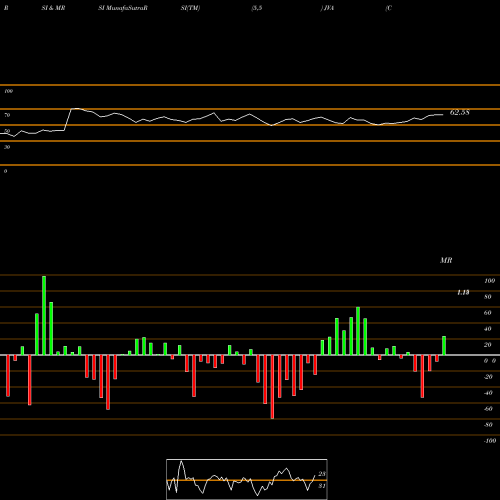Click the longest red MR histogram bar
The width and height of the screenshot is (500, 500).
272,387
